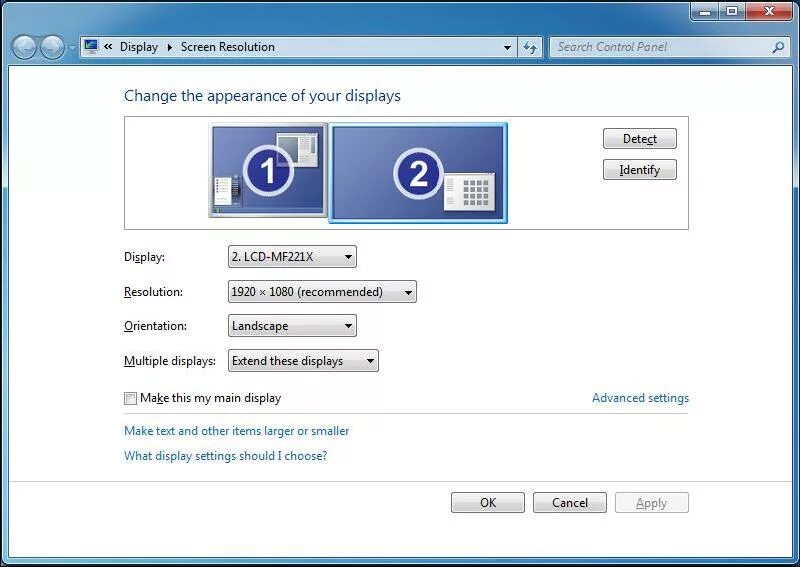Open the Multiple displays dropdown
The image size is (800, 567).
click(303, 360)
